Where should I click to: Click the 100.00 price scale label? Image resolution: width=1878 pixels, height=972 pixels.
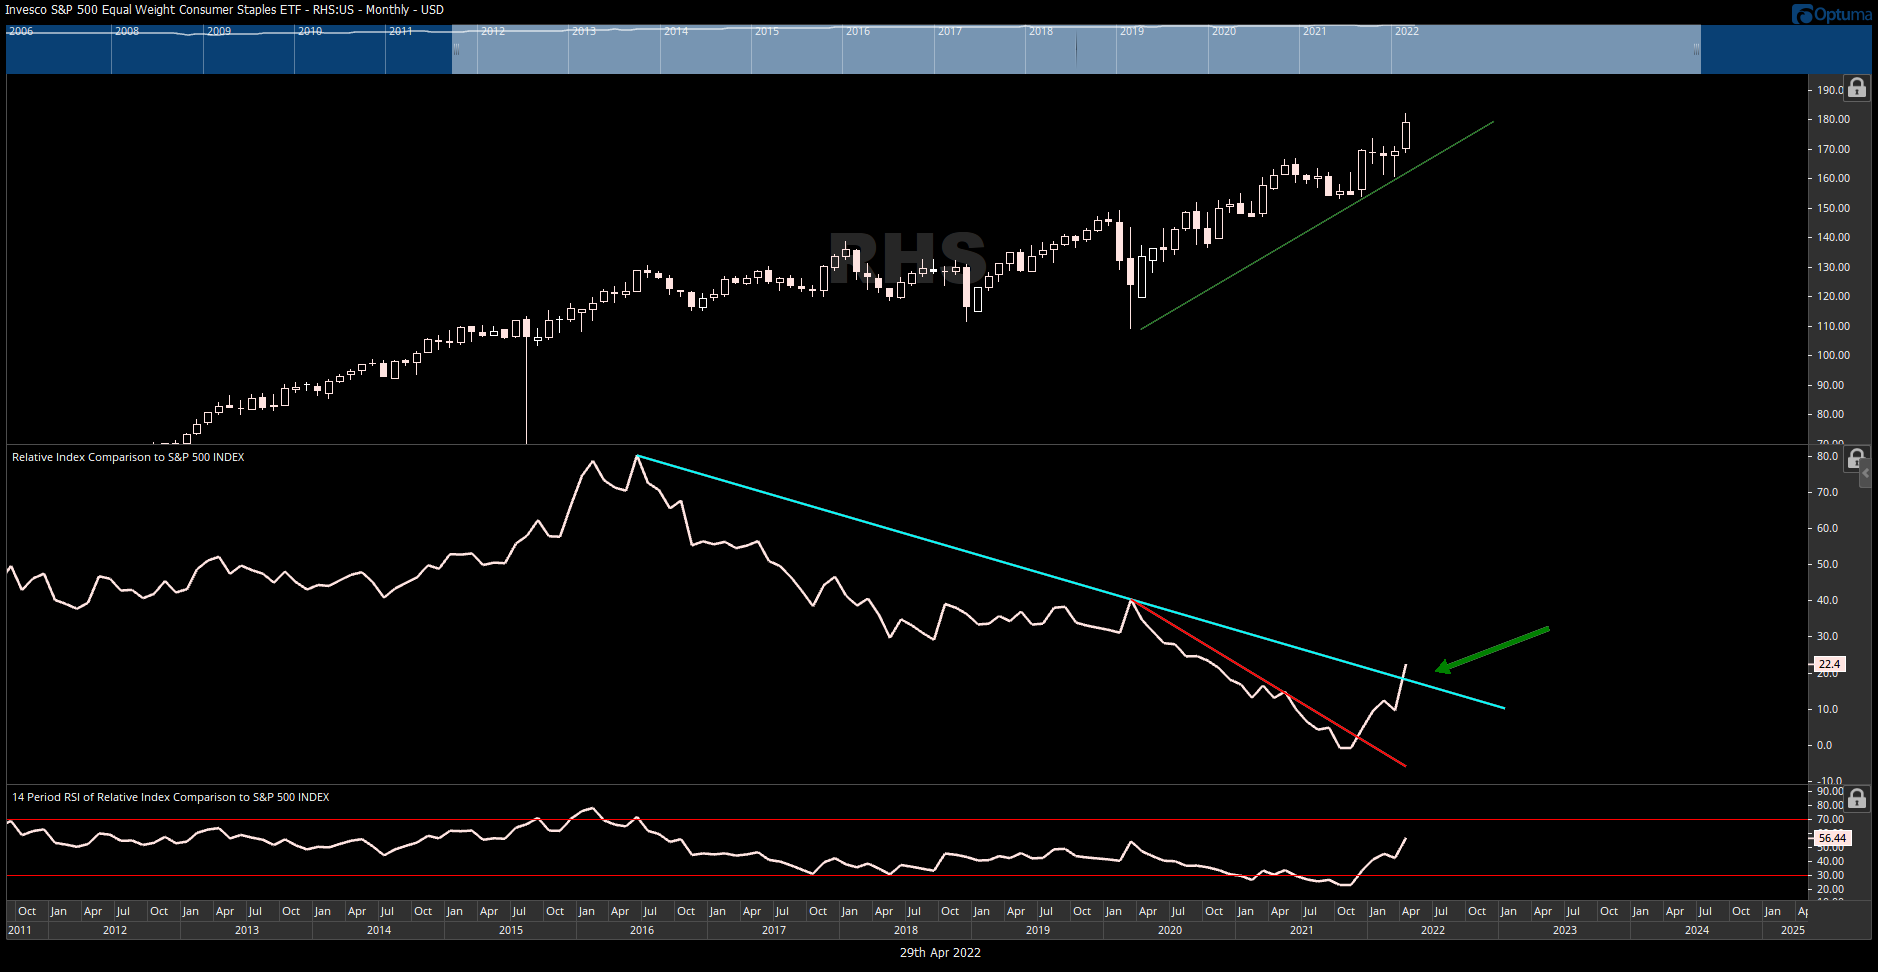pyautogui.click(x=1834, y=355)
